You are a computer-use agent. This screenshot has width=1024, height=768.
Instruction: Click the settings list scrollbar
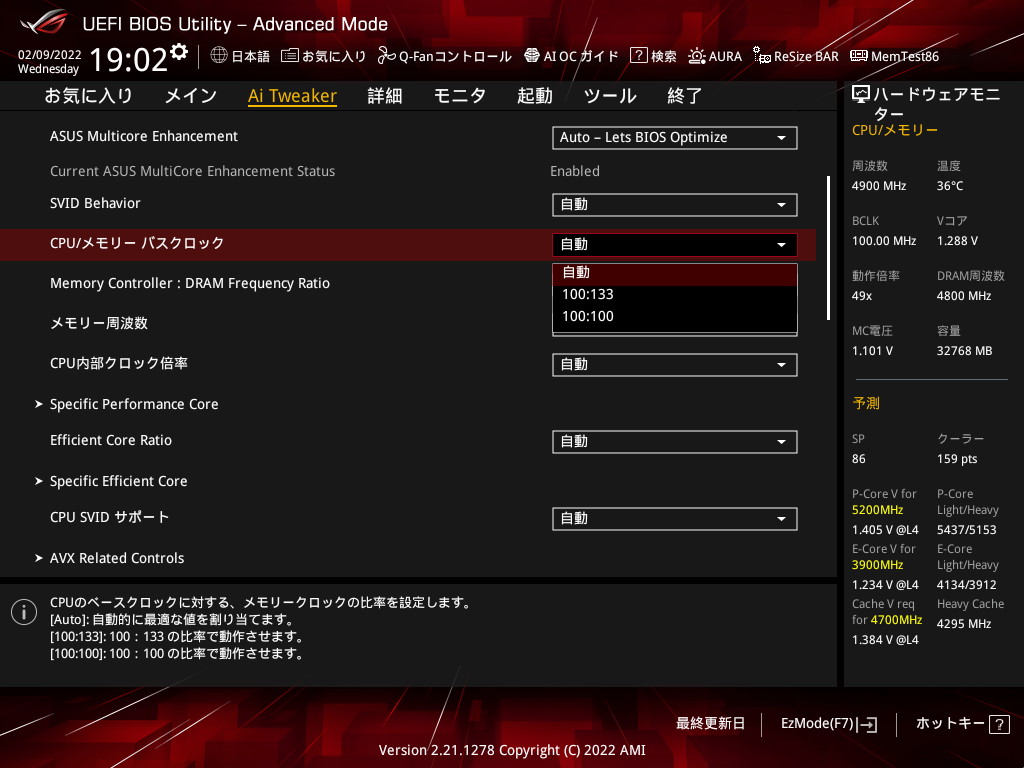pyautogui.click(x=828, y=248)
